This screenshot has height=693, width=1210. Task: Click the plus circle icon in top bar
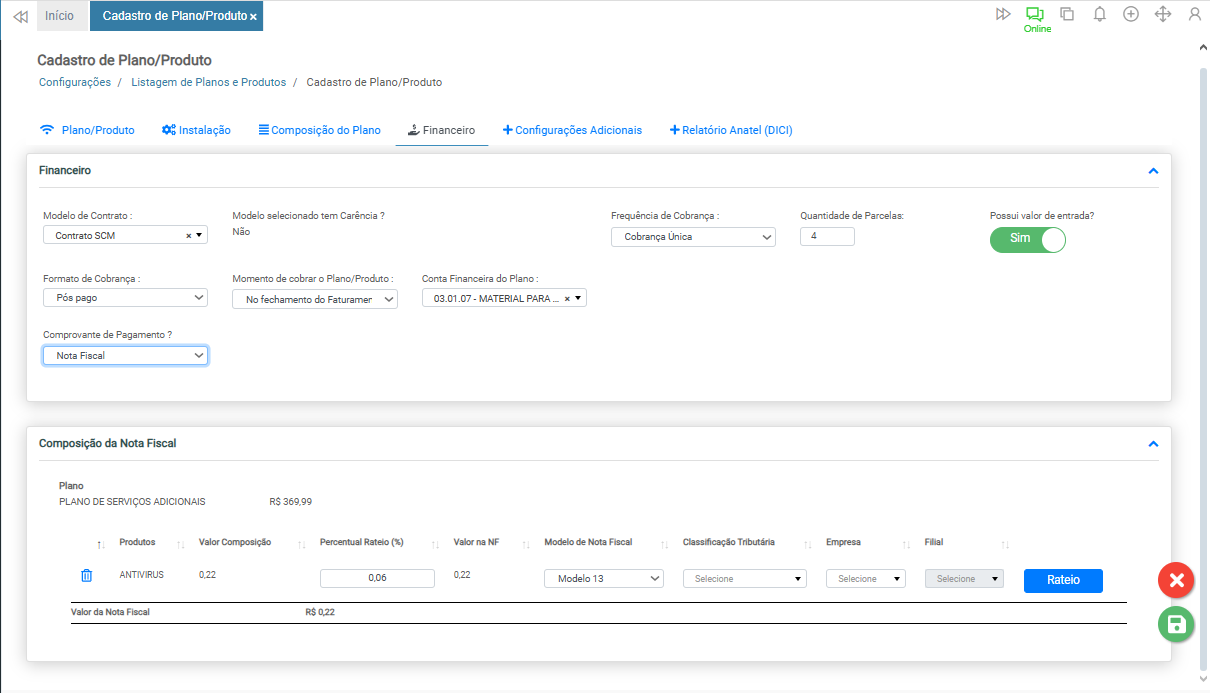(x=1131, y=15)
